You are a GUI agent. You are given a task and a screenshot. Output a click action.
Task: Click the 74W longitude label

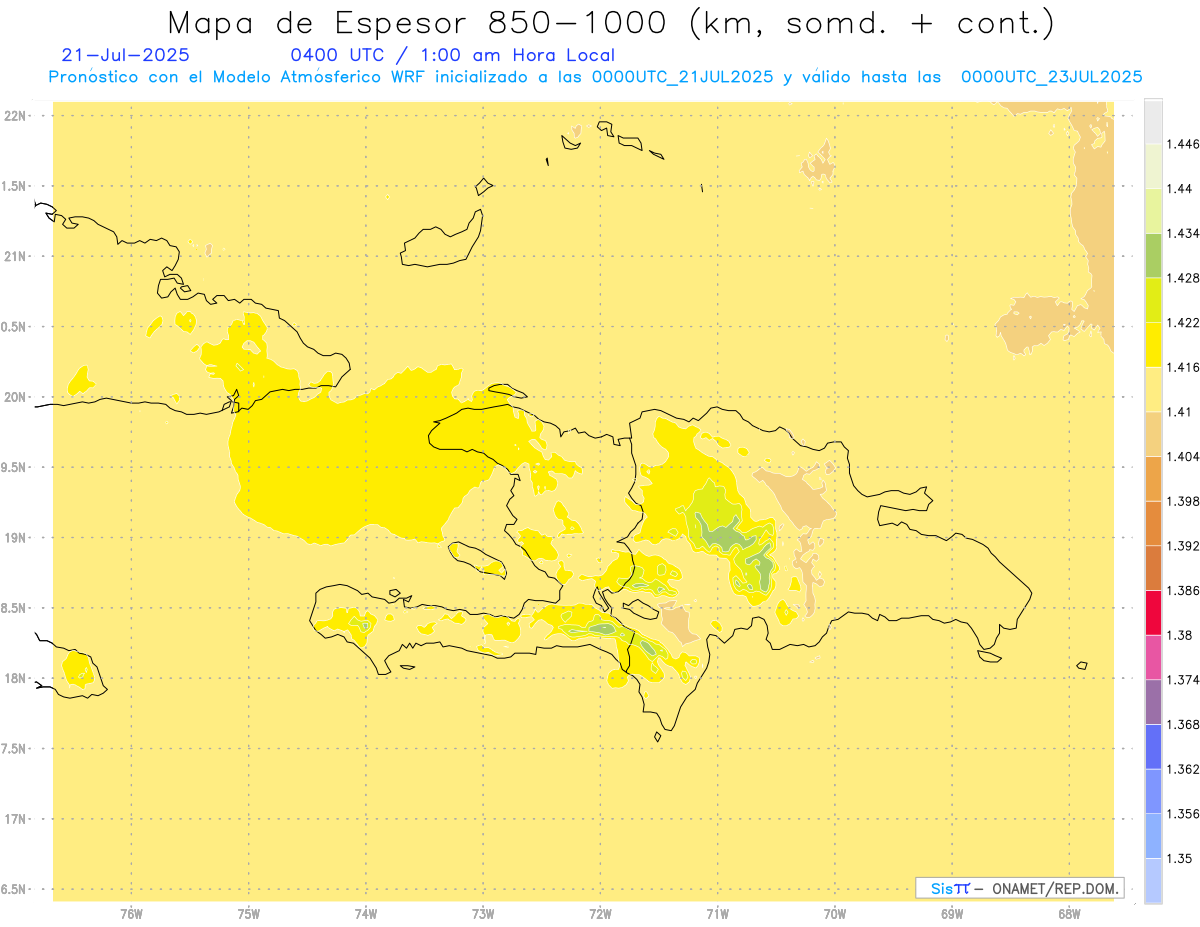pos(366,914)
